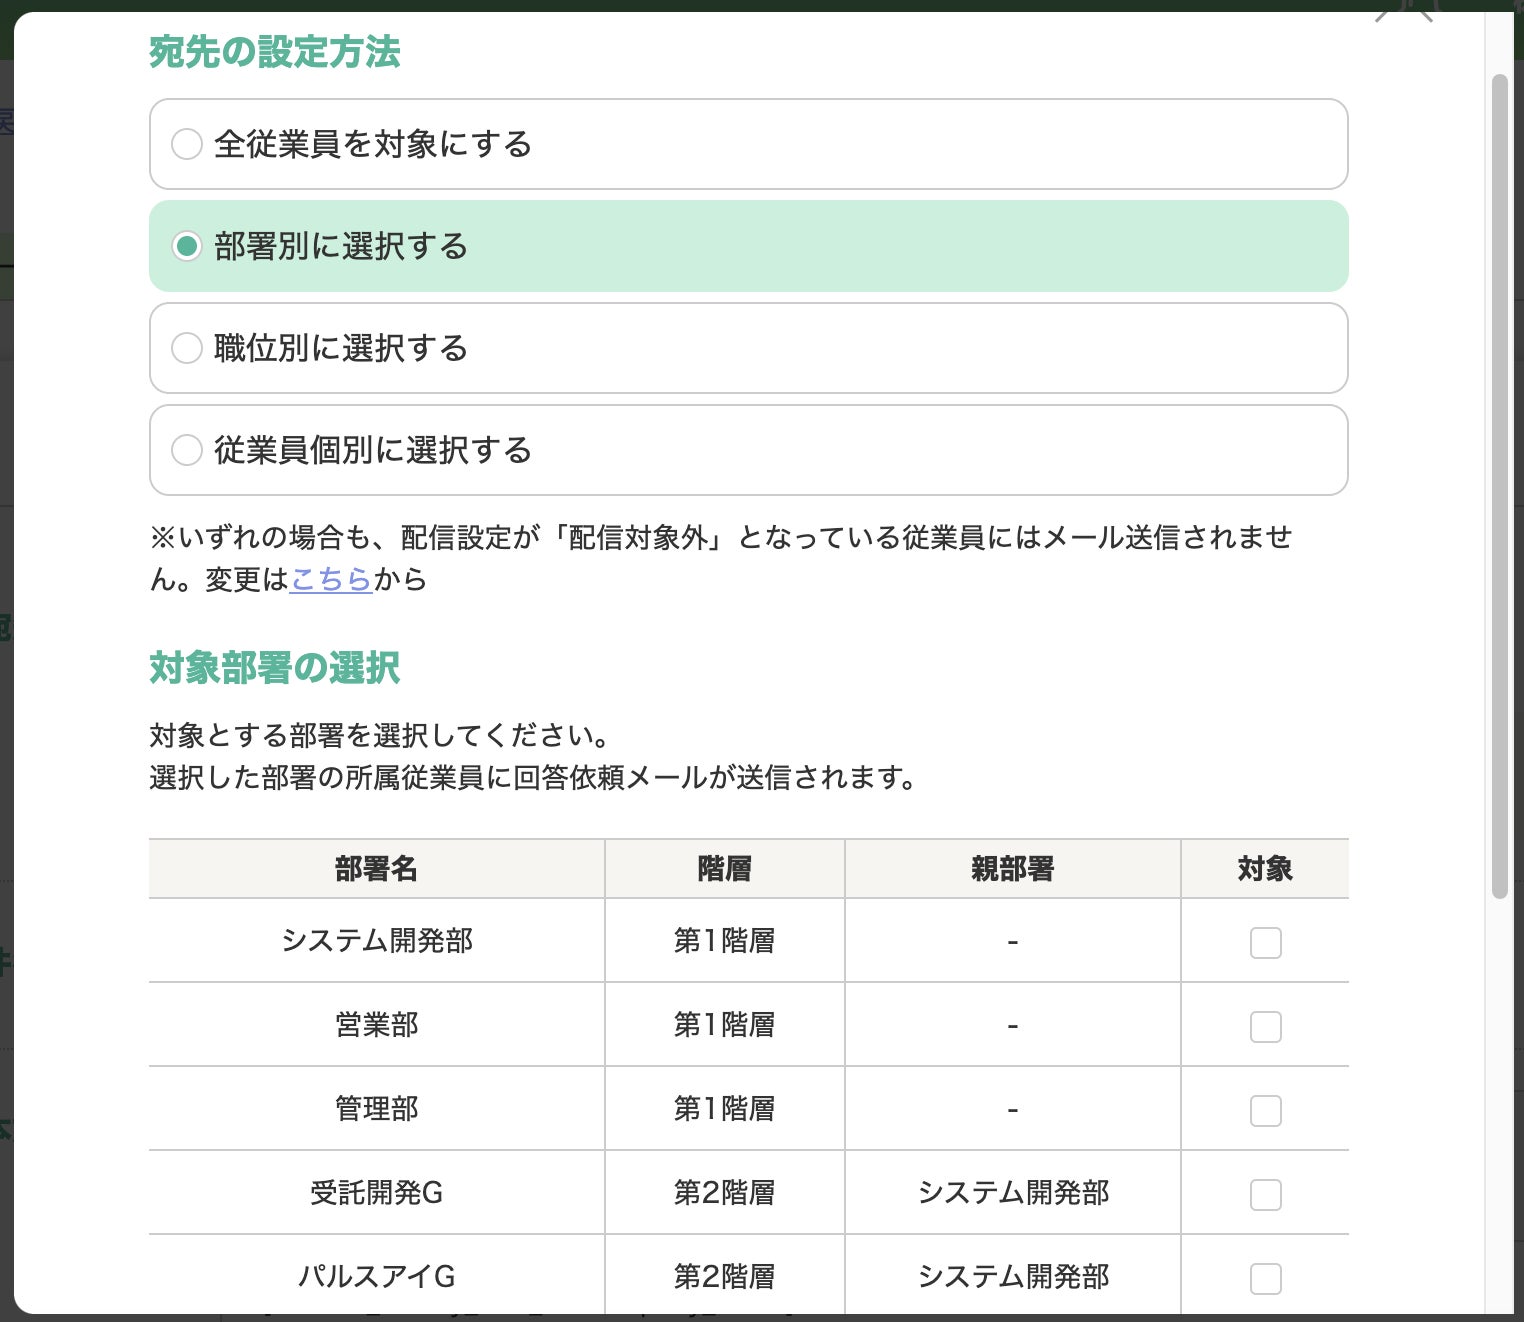
Task: Click the 階層 column header
Action: tap(724, 869)
